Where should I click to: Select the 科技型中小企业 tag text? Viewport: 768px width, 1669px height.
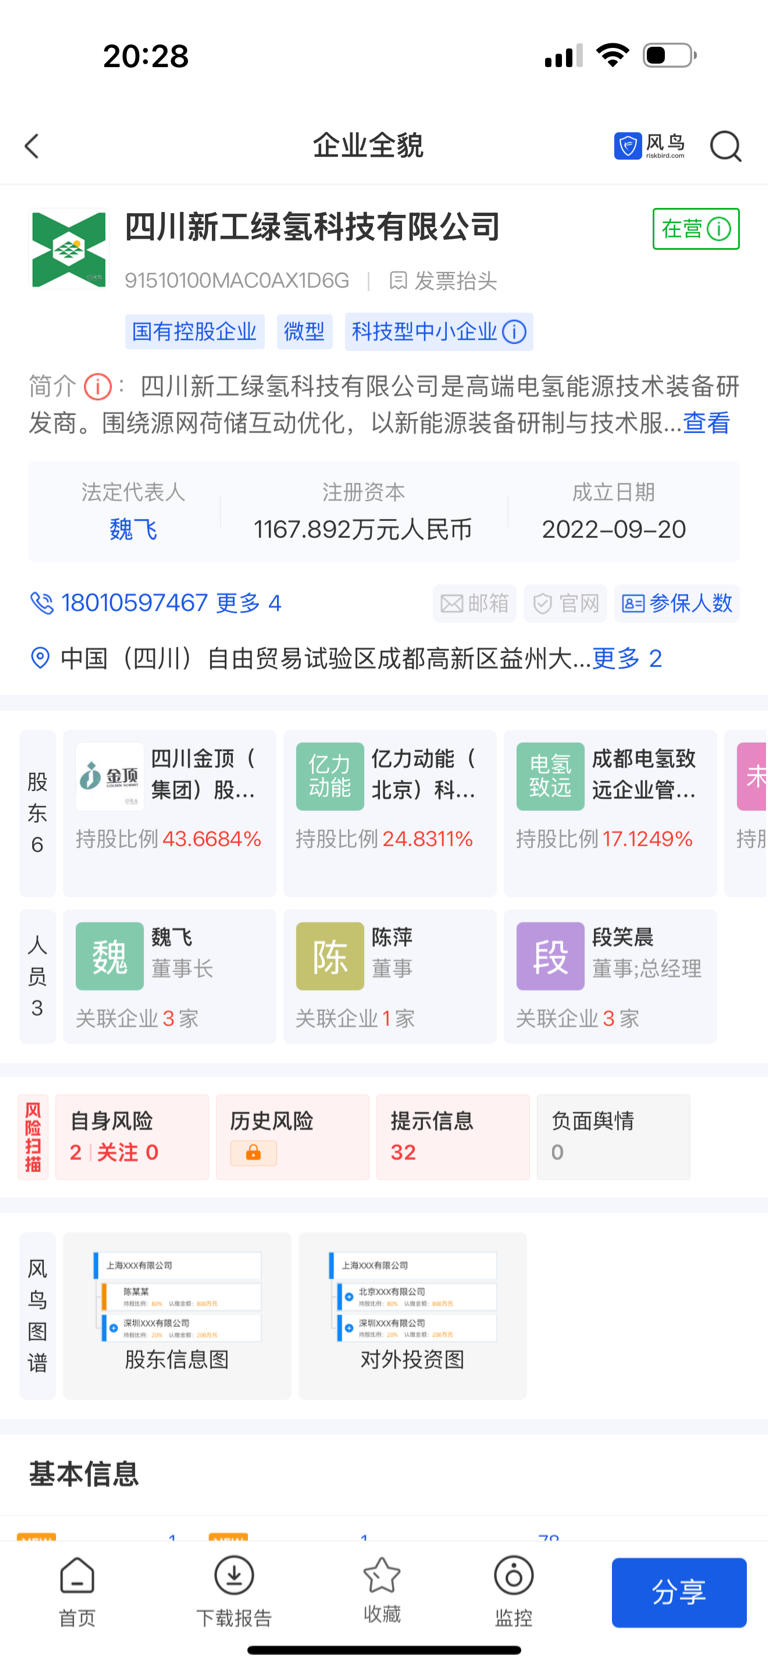point(424,332)
